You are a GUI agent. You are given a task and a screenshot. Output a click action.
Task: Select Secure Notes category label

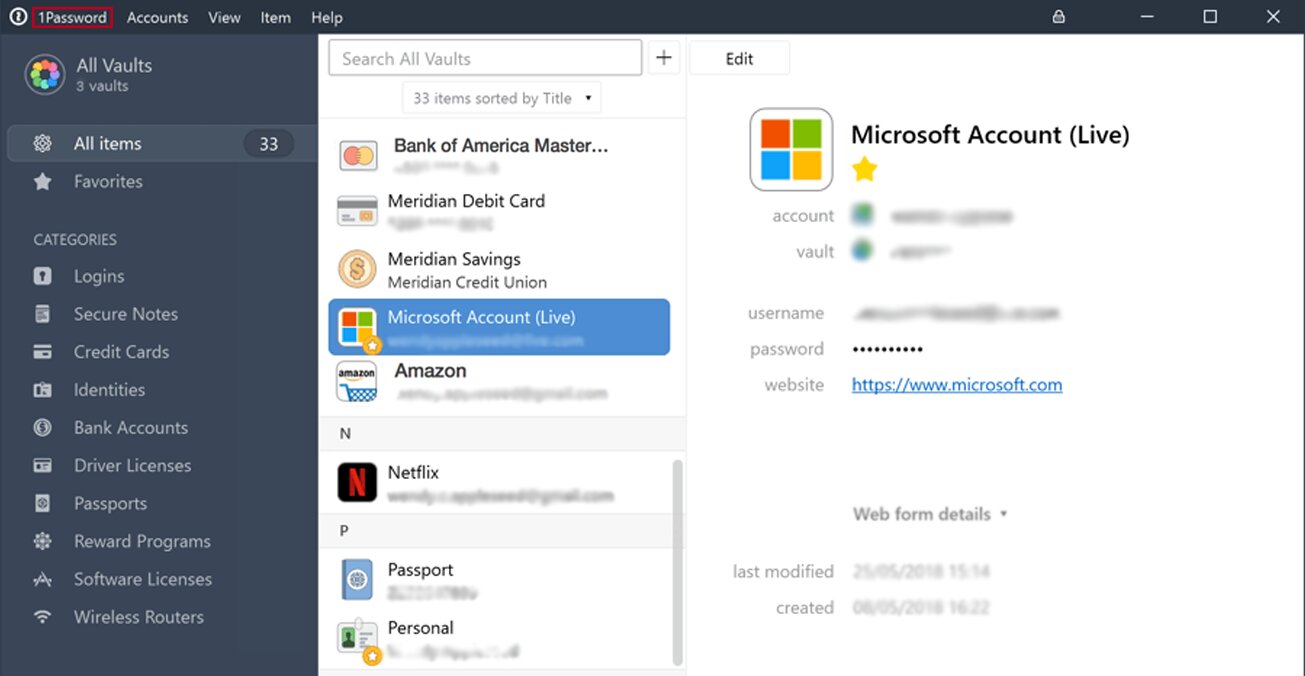tap(126, 314)
